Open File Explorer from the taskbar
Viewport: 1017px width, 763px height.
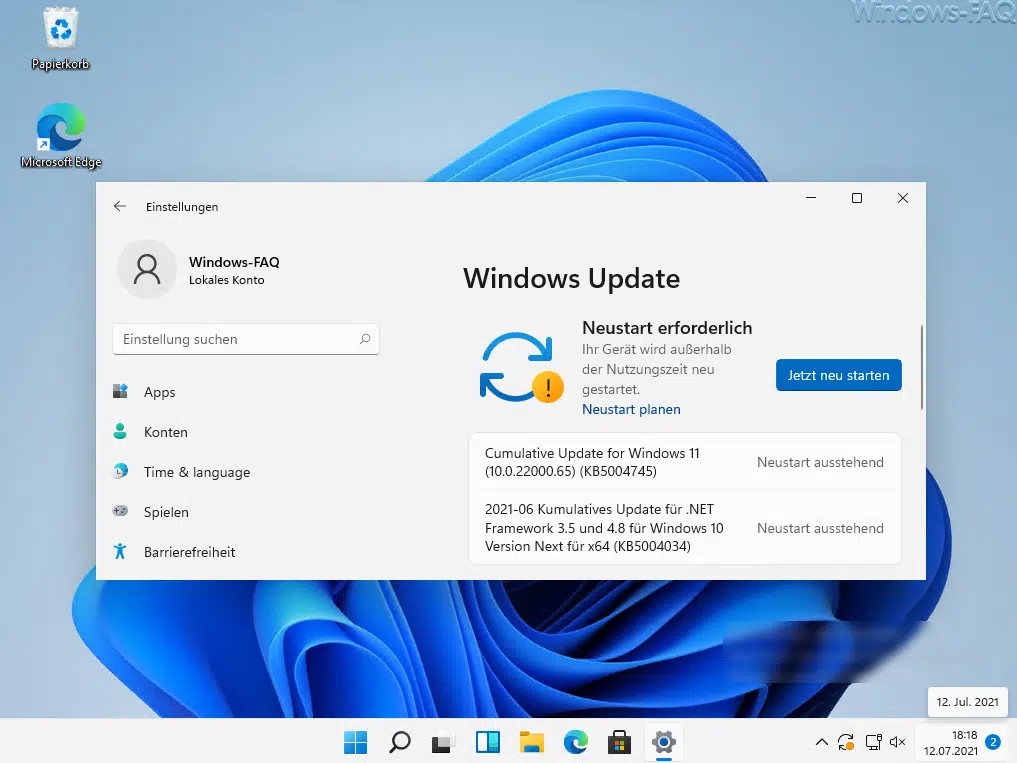click(531, 742)
